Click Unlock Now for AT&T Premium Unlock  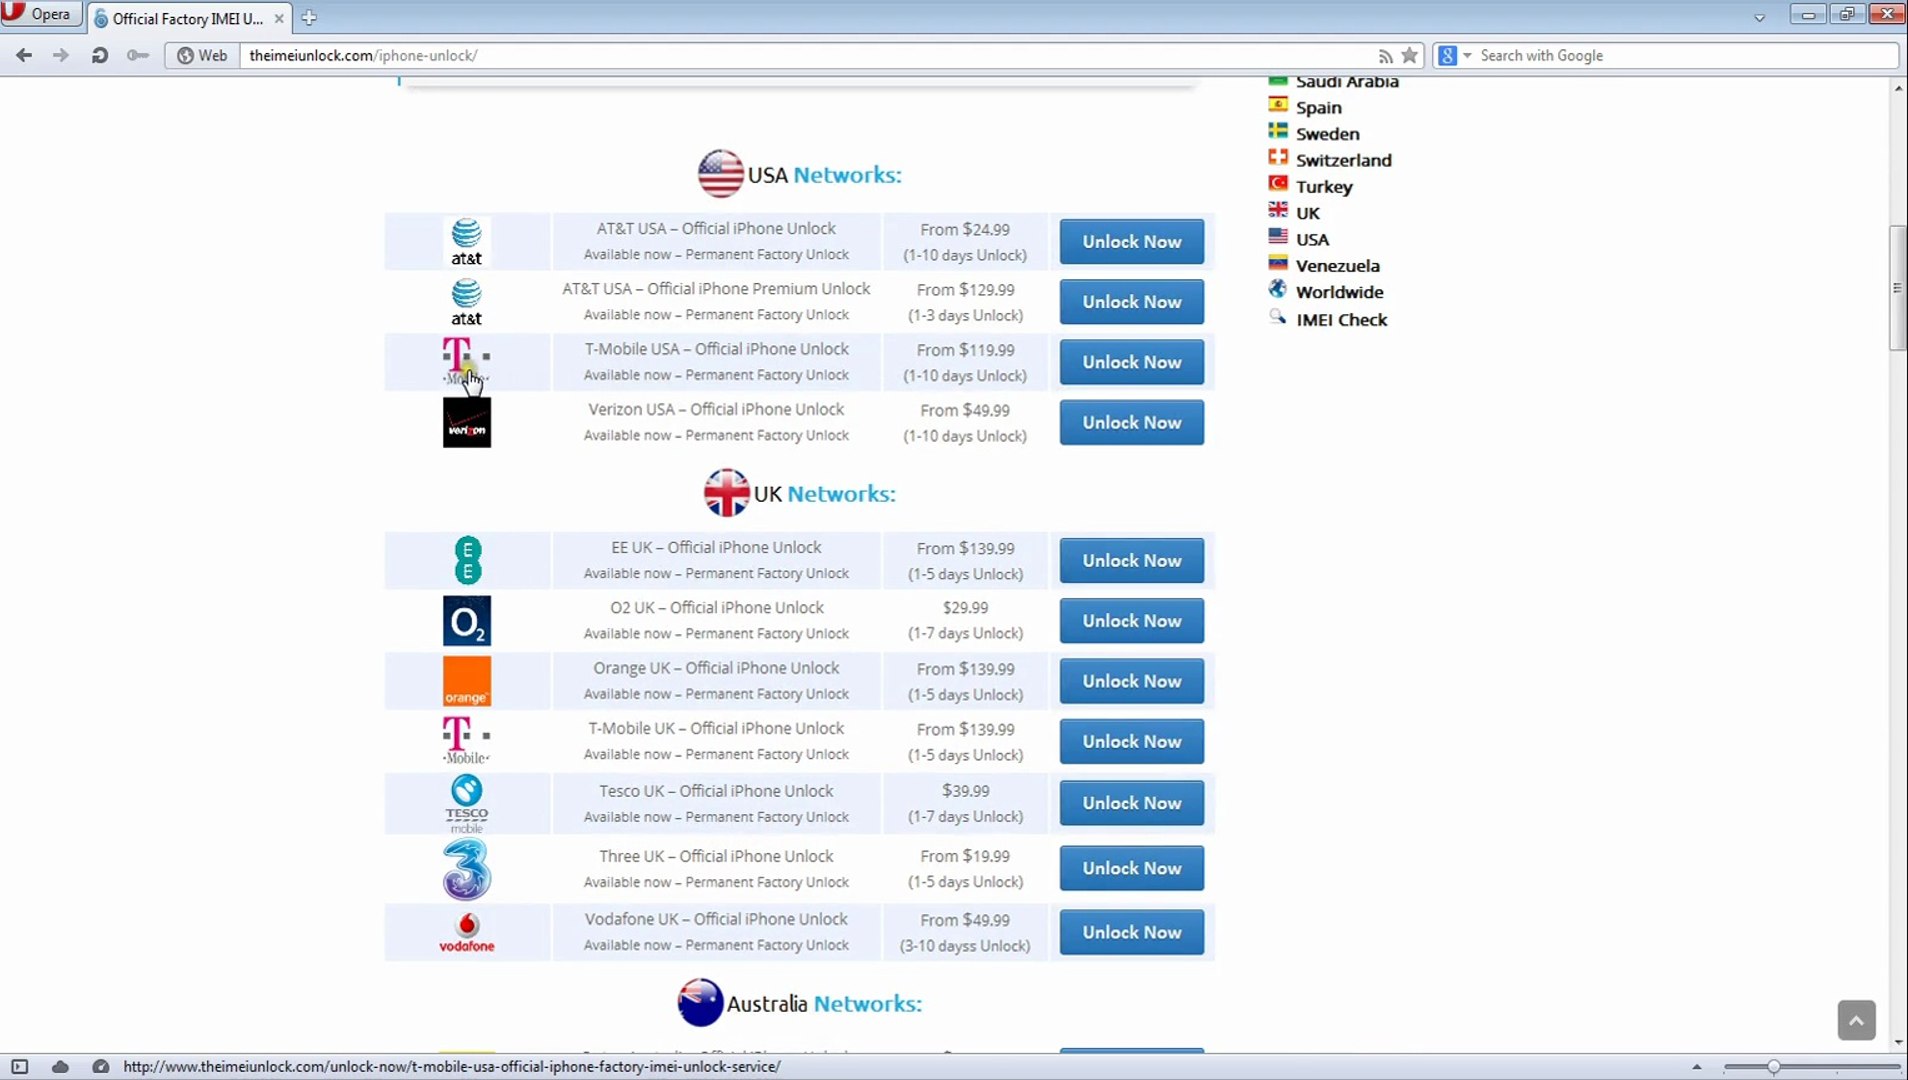[1132, 302]
